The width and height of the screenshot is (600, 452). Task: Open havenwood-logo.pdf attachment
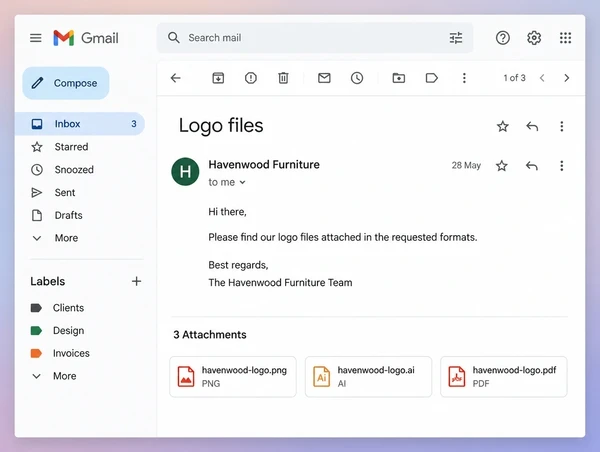pos(504,377)
